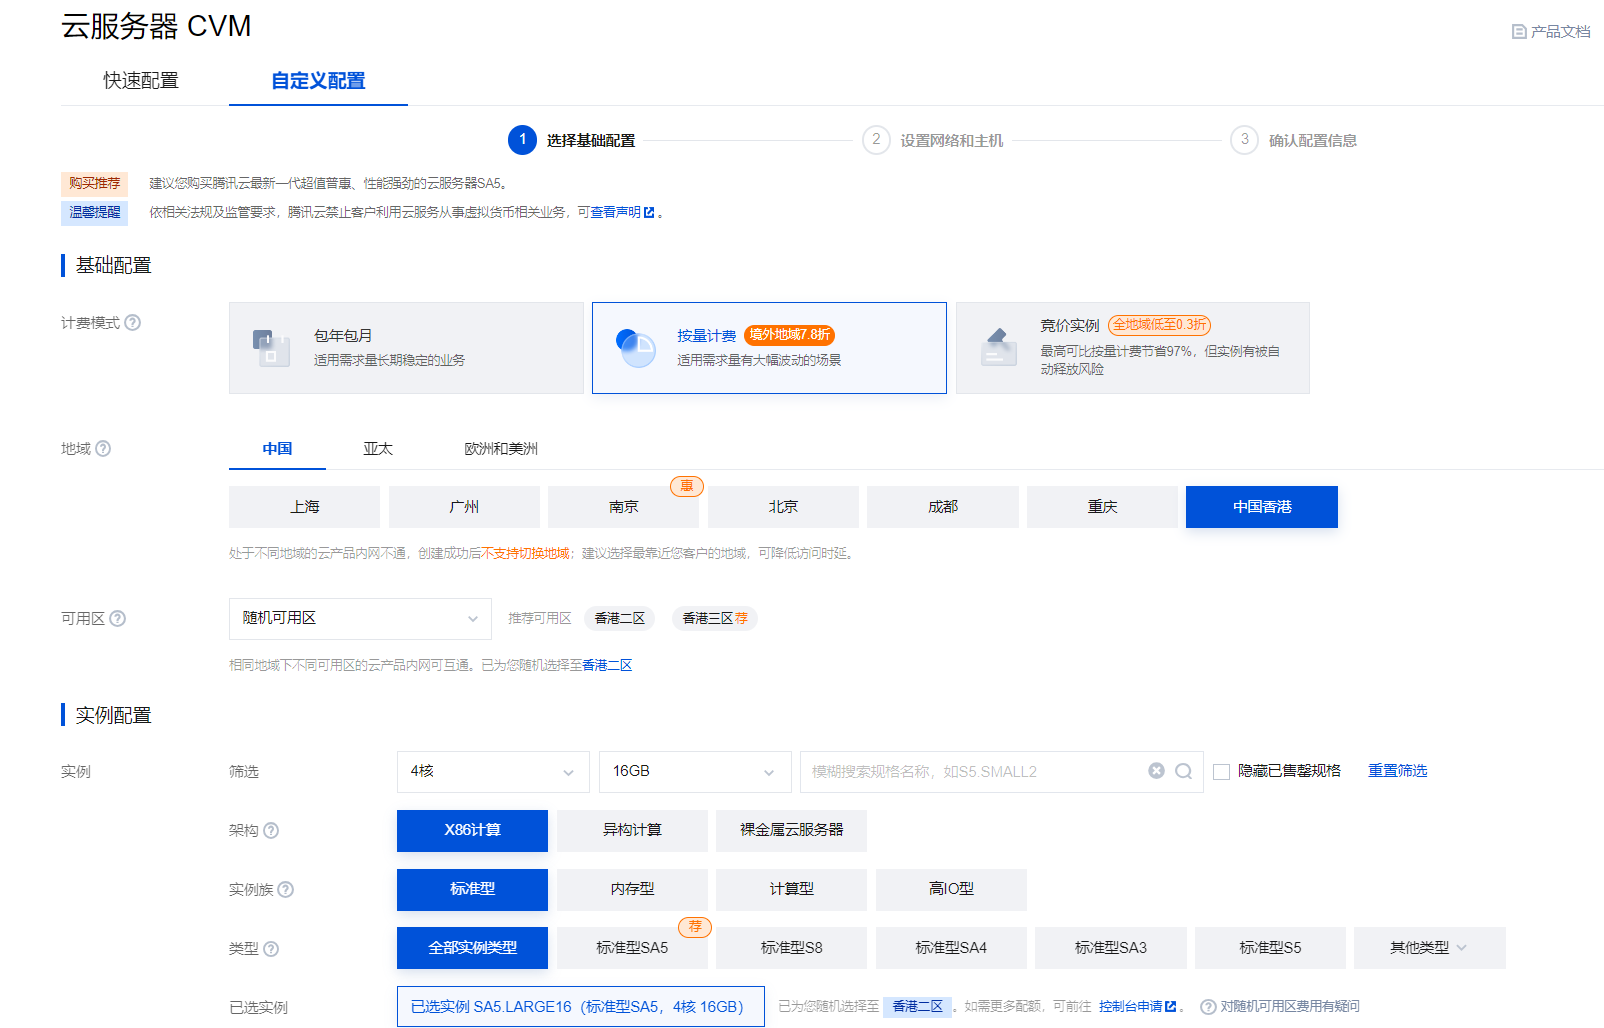Click help icon next to 架构
The height and width of the screenshot is (1028, 1604).
tap(271, 831)
